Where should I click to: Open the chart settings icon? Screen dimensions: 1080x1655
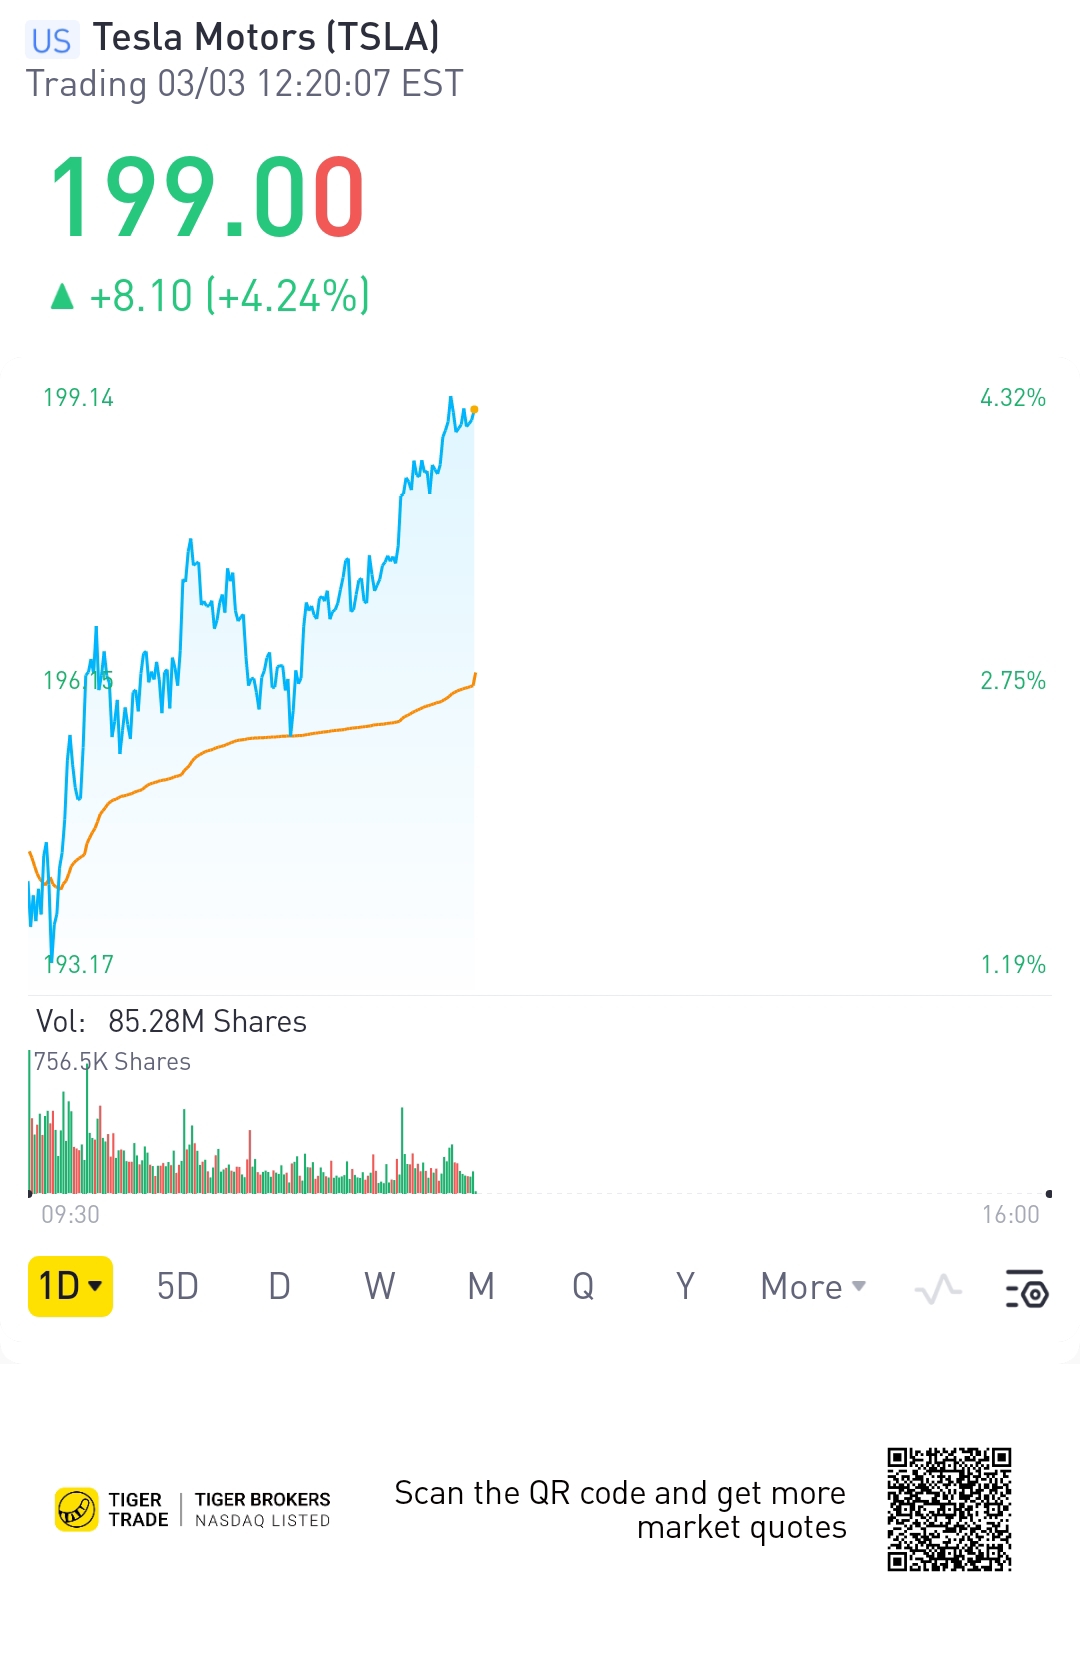coord(1026,1287)
